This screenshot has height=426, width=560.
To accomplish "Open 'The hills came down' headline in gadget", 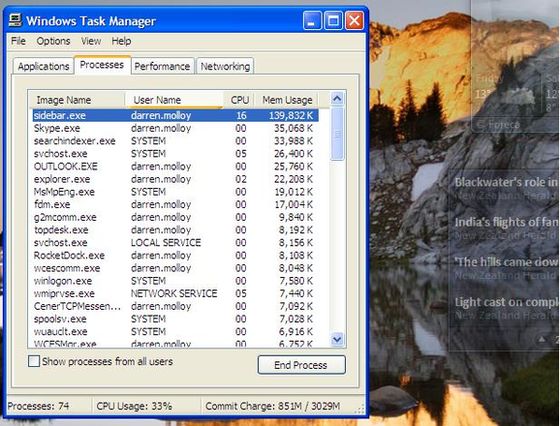I will tap(506, 262).
